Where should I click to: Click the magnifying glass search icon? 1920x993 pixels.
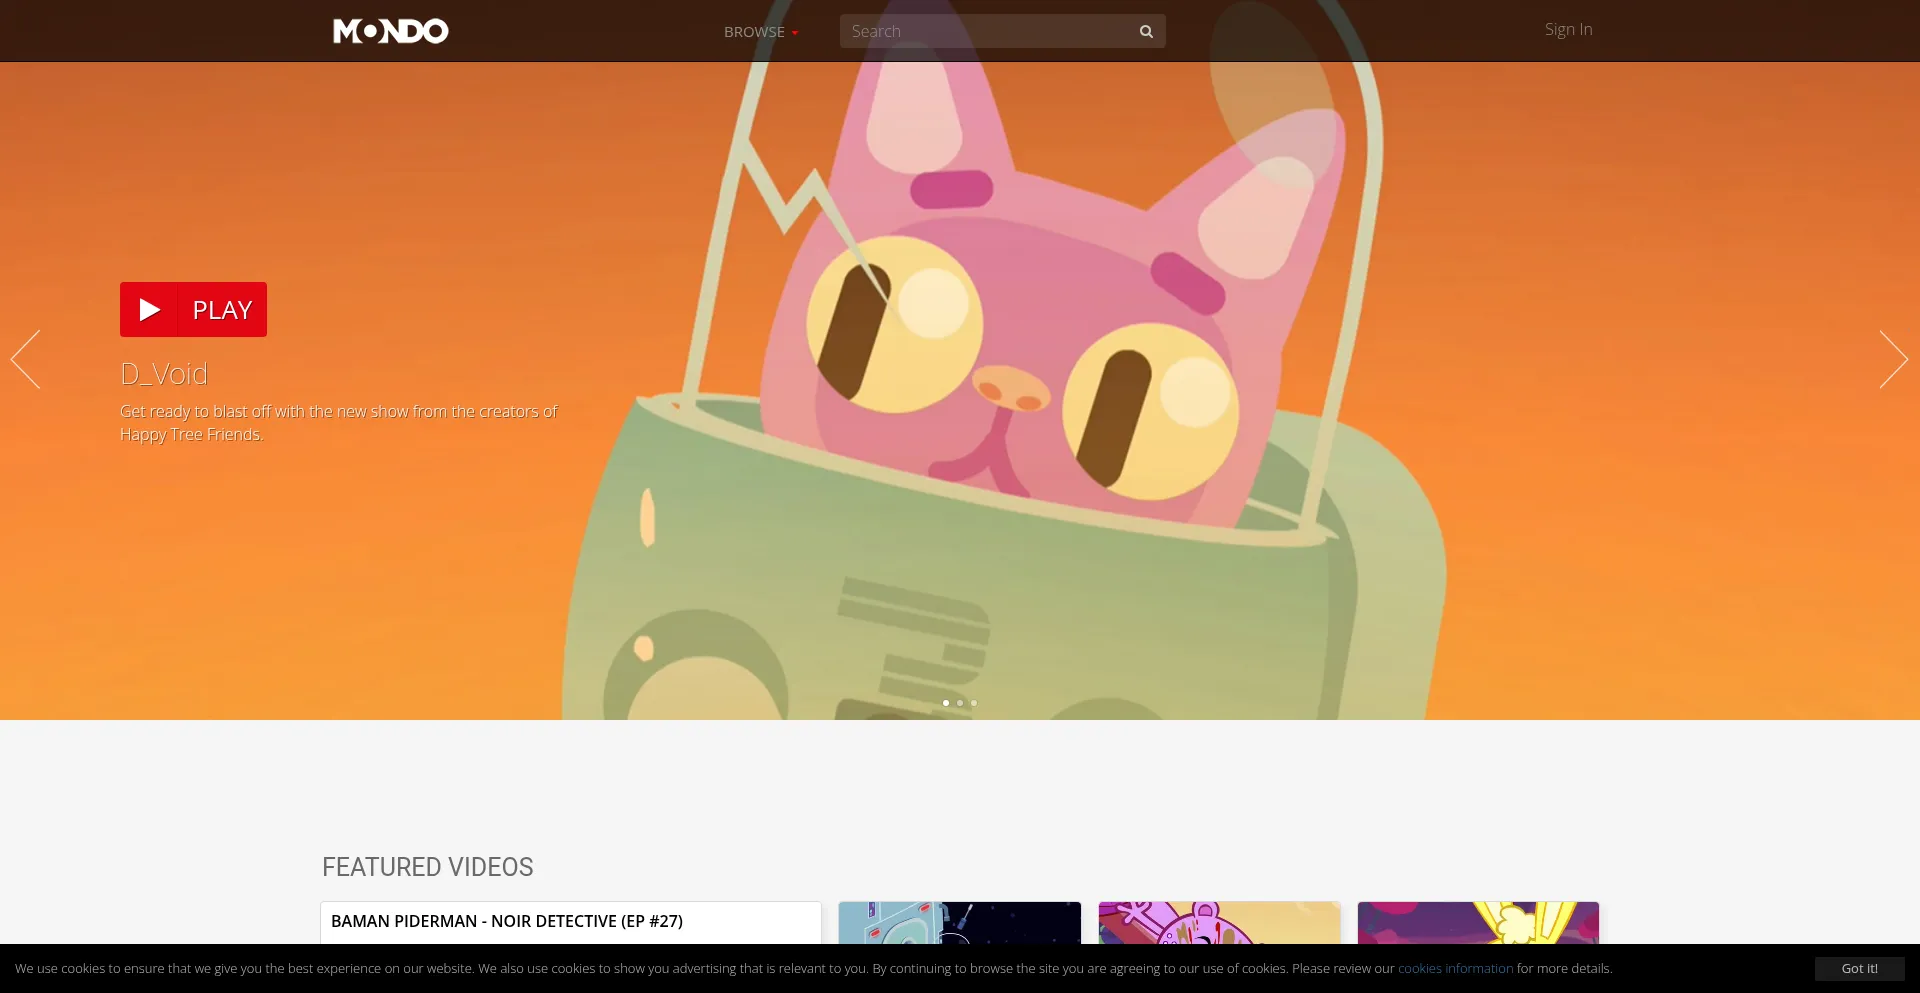(1146, 31)
